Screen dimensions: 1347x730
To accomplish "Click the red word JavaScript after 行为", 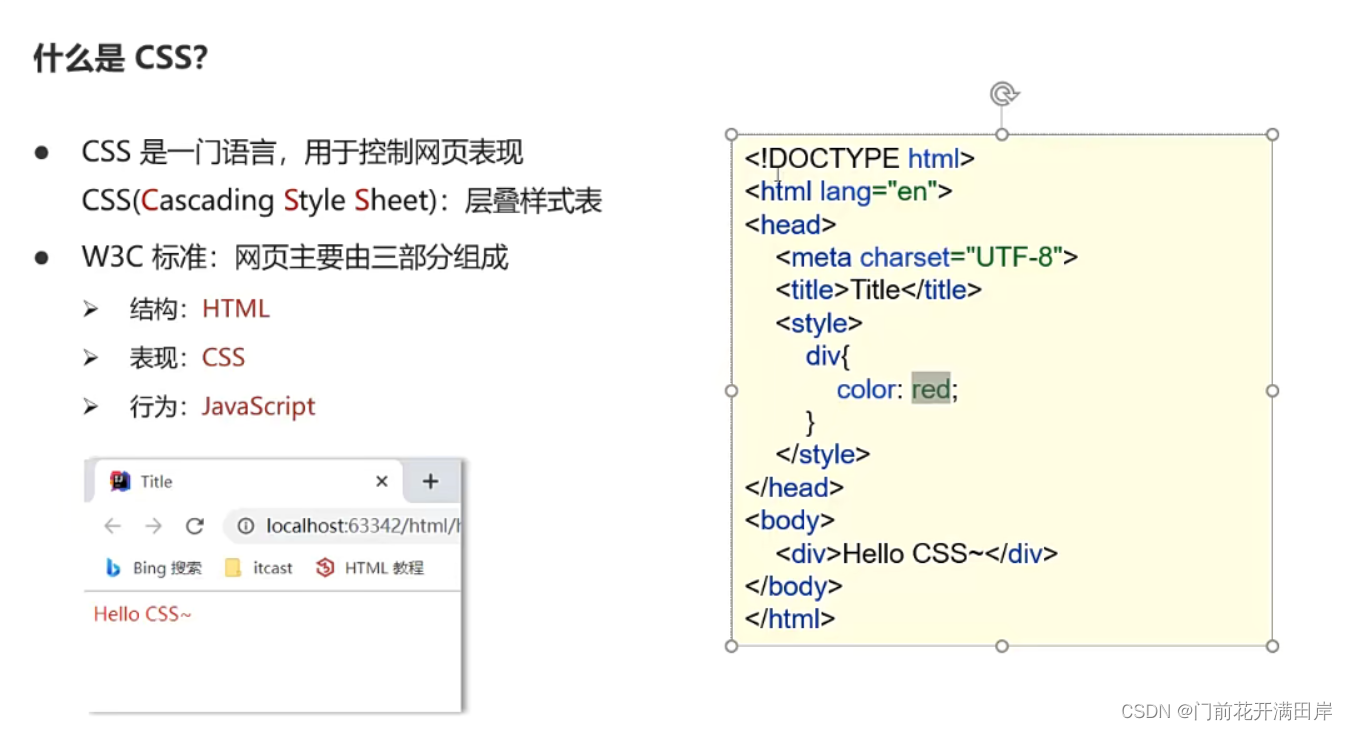I will point(259,406).
